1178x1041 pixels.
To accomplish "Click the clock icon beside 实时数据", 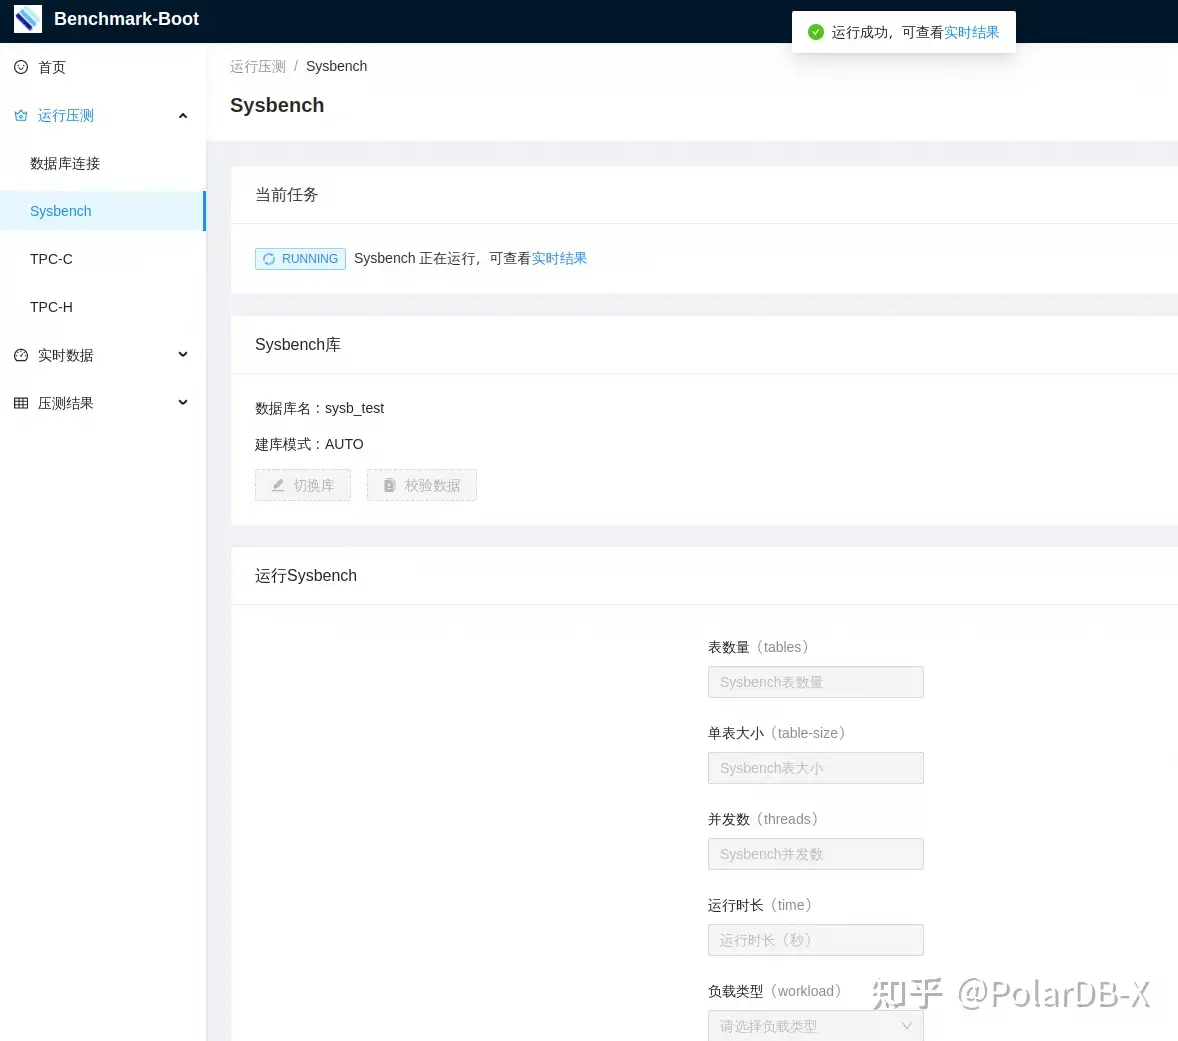I will coord(22,355).
